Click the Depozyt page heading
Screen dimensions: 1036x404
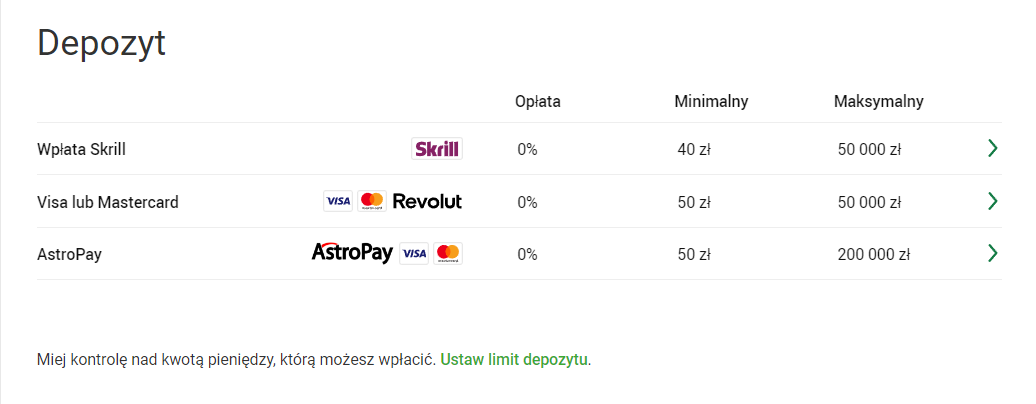101,44
